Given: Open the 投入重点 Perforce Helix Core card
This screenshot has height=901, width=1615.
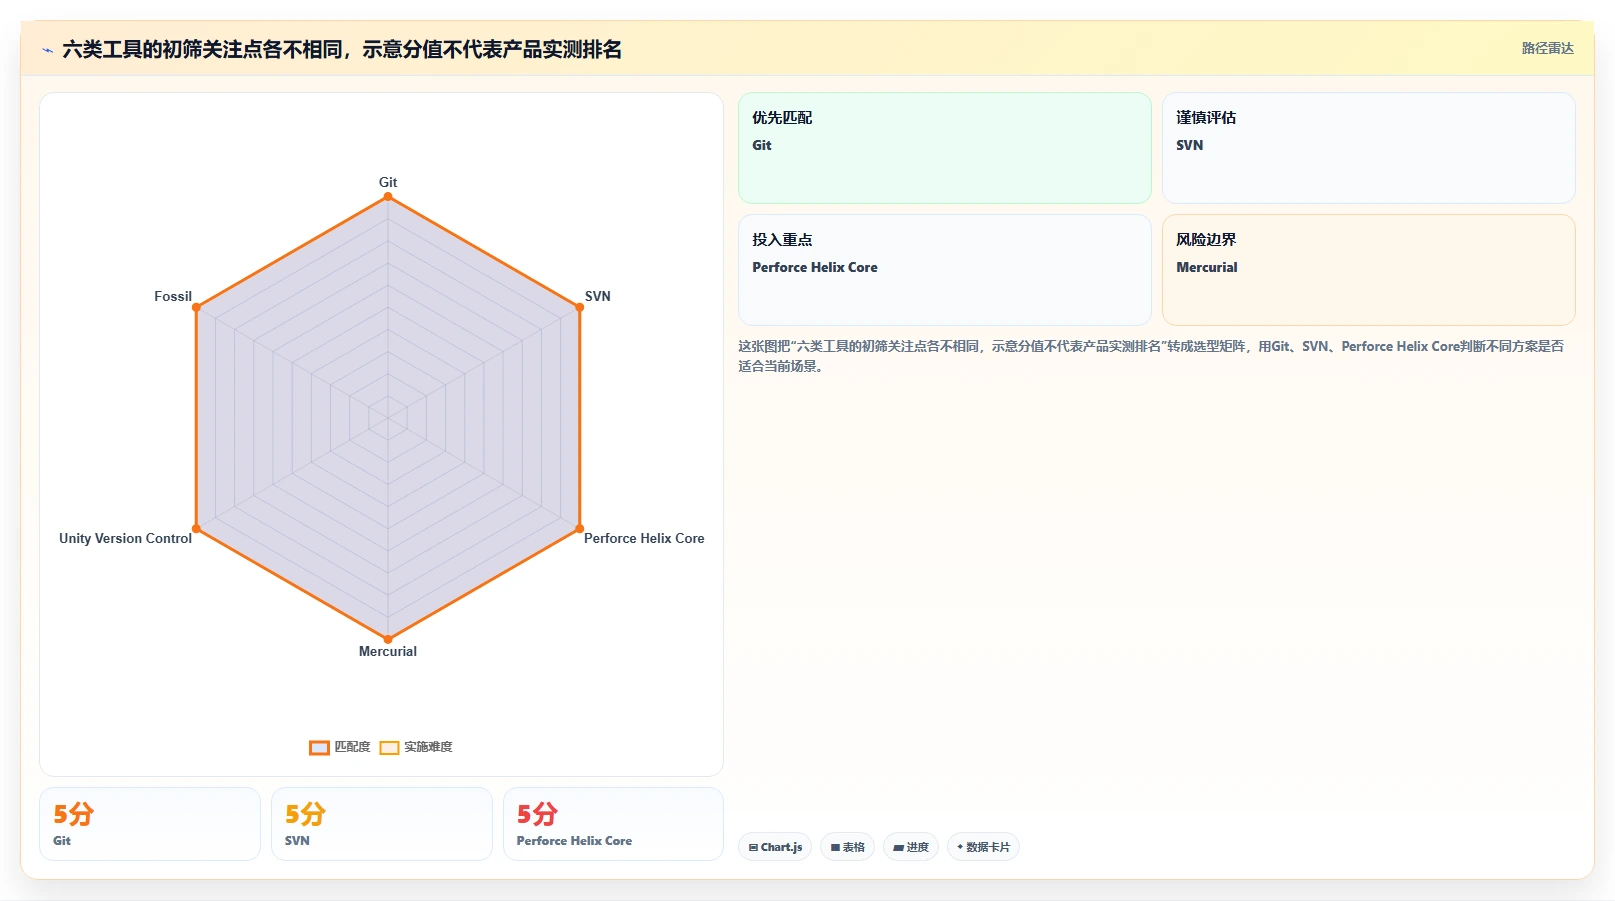Looking at the screenshot, I should (x=945, y=270).
